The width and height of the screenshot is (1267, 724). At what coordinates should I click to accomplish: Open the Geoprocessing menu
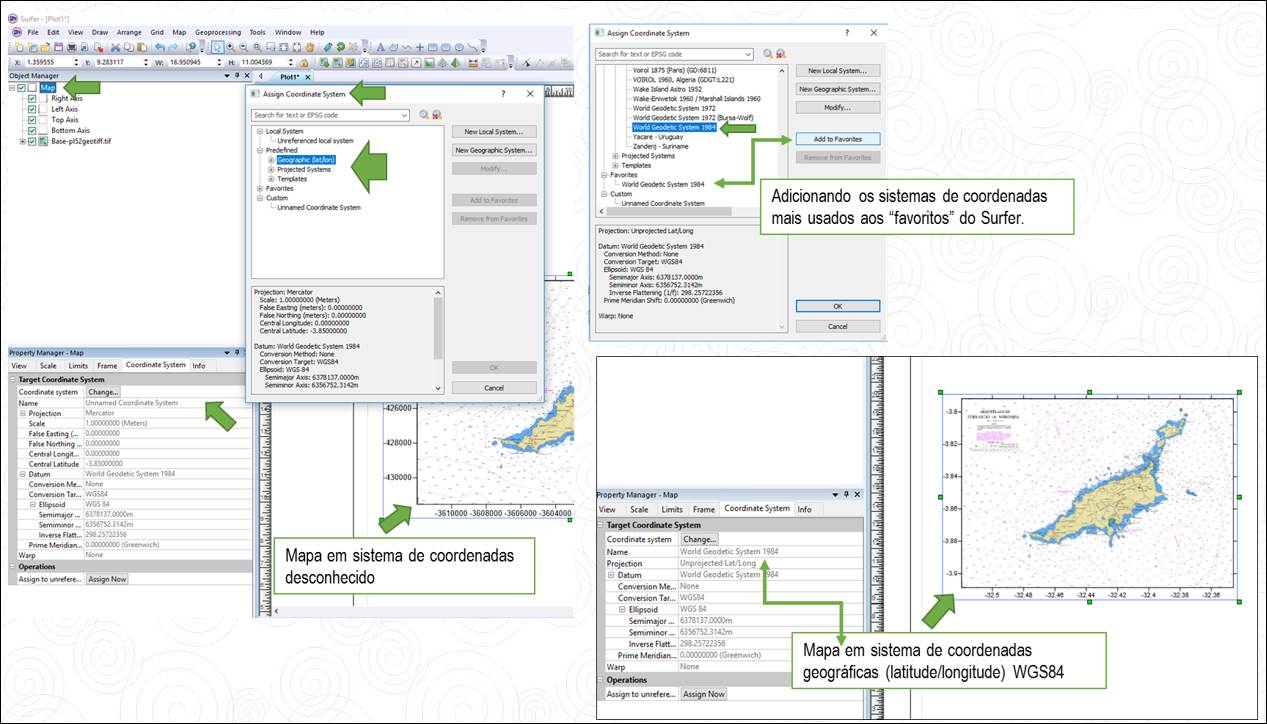tap(218, 32)
